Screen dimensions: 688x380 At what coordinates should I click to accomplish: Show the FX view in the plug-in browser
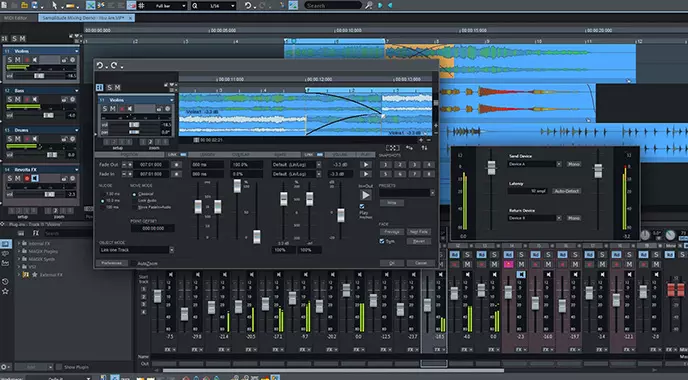pos(36,233)
